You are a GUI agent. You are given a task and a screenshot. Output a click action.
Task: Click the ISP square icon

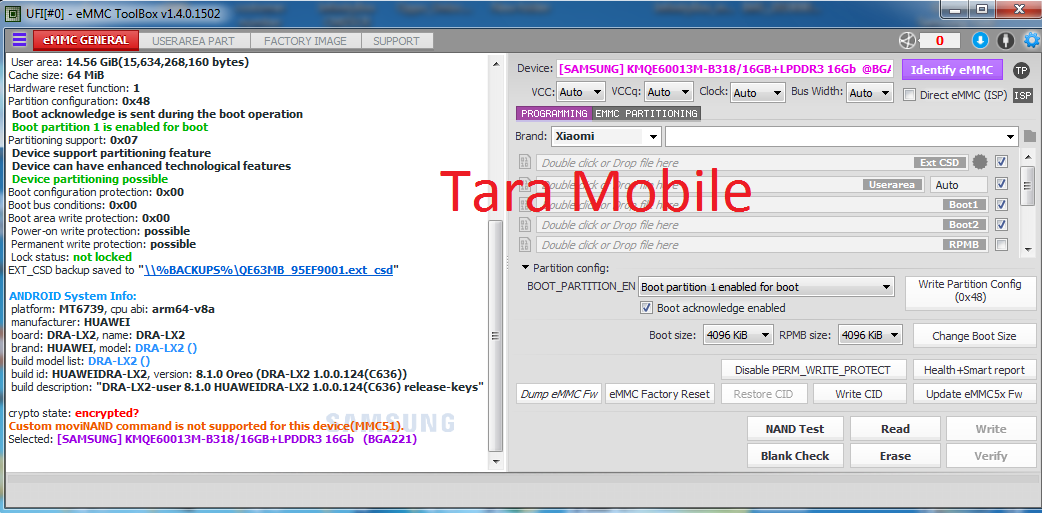point(1023,96)
